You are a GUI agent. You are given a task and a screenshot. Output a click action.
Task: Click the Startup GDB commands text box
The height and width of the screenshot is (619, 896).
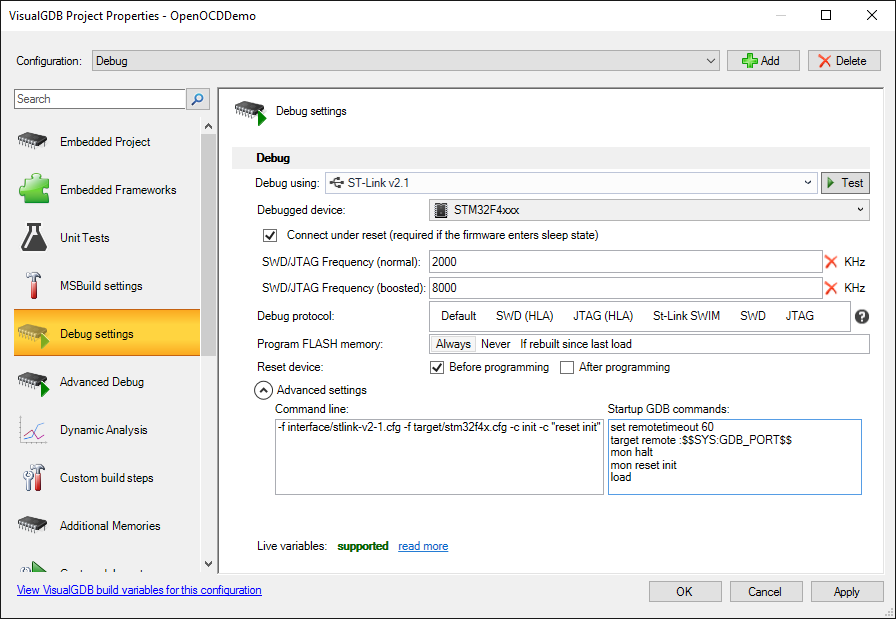pyautogui.click(x=735, y=457)
